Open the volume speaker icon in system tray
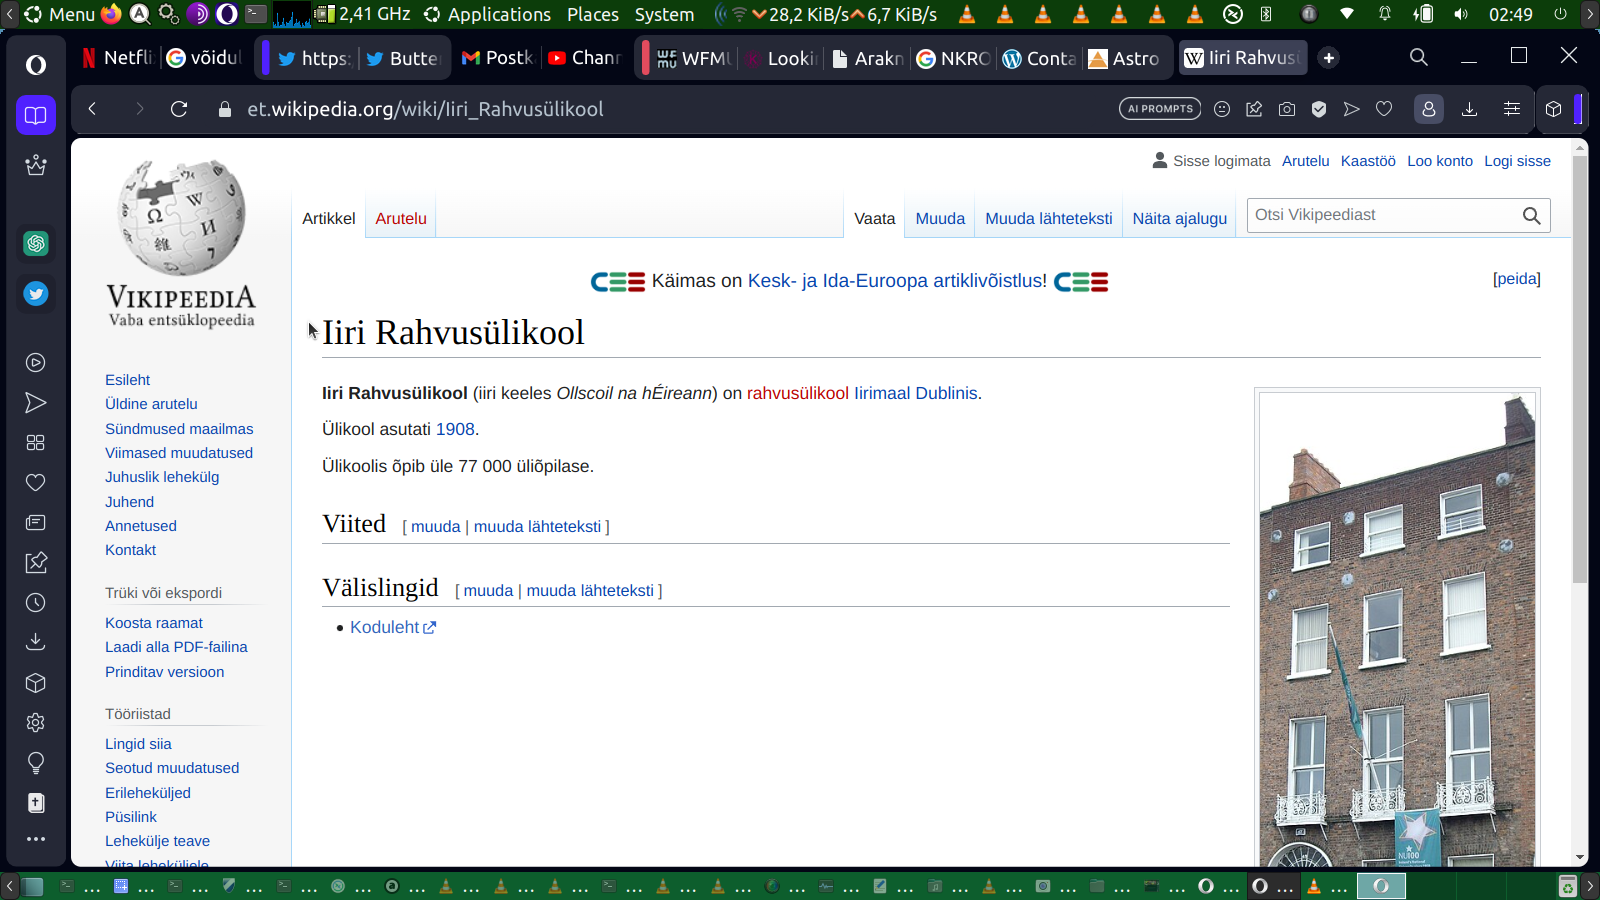The width and height of the screenshot is (1600, 900). click(1462, 14)
